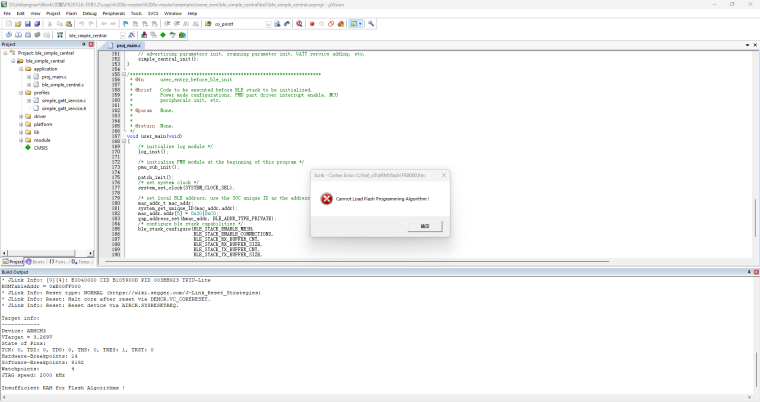This screenshot has height=402, width=760.
Task: Click the Download to flash icon
Action: click(60, 35)
